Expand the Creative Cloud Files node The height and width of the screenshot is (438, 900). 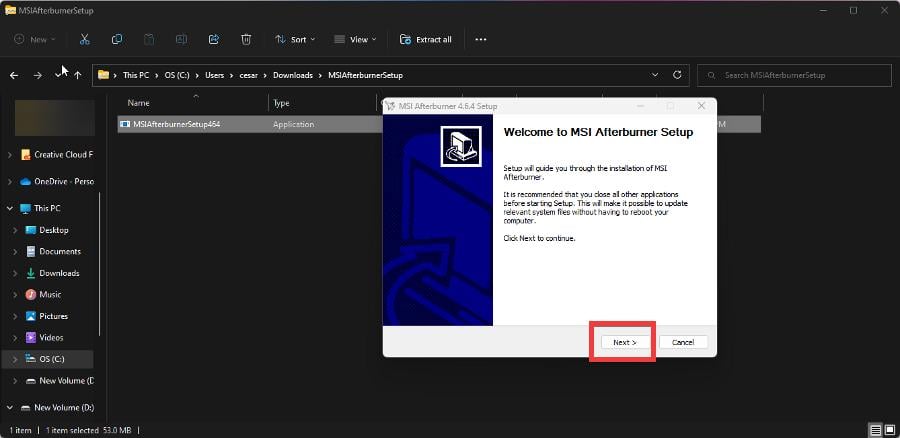coord(9,154)
